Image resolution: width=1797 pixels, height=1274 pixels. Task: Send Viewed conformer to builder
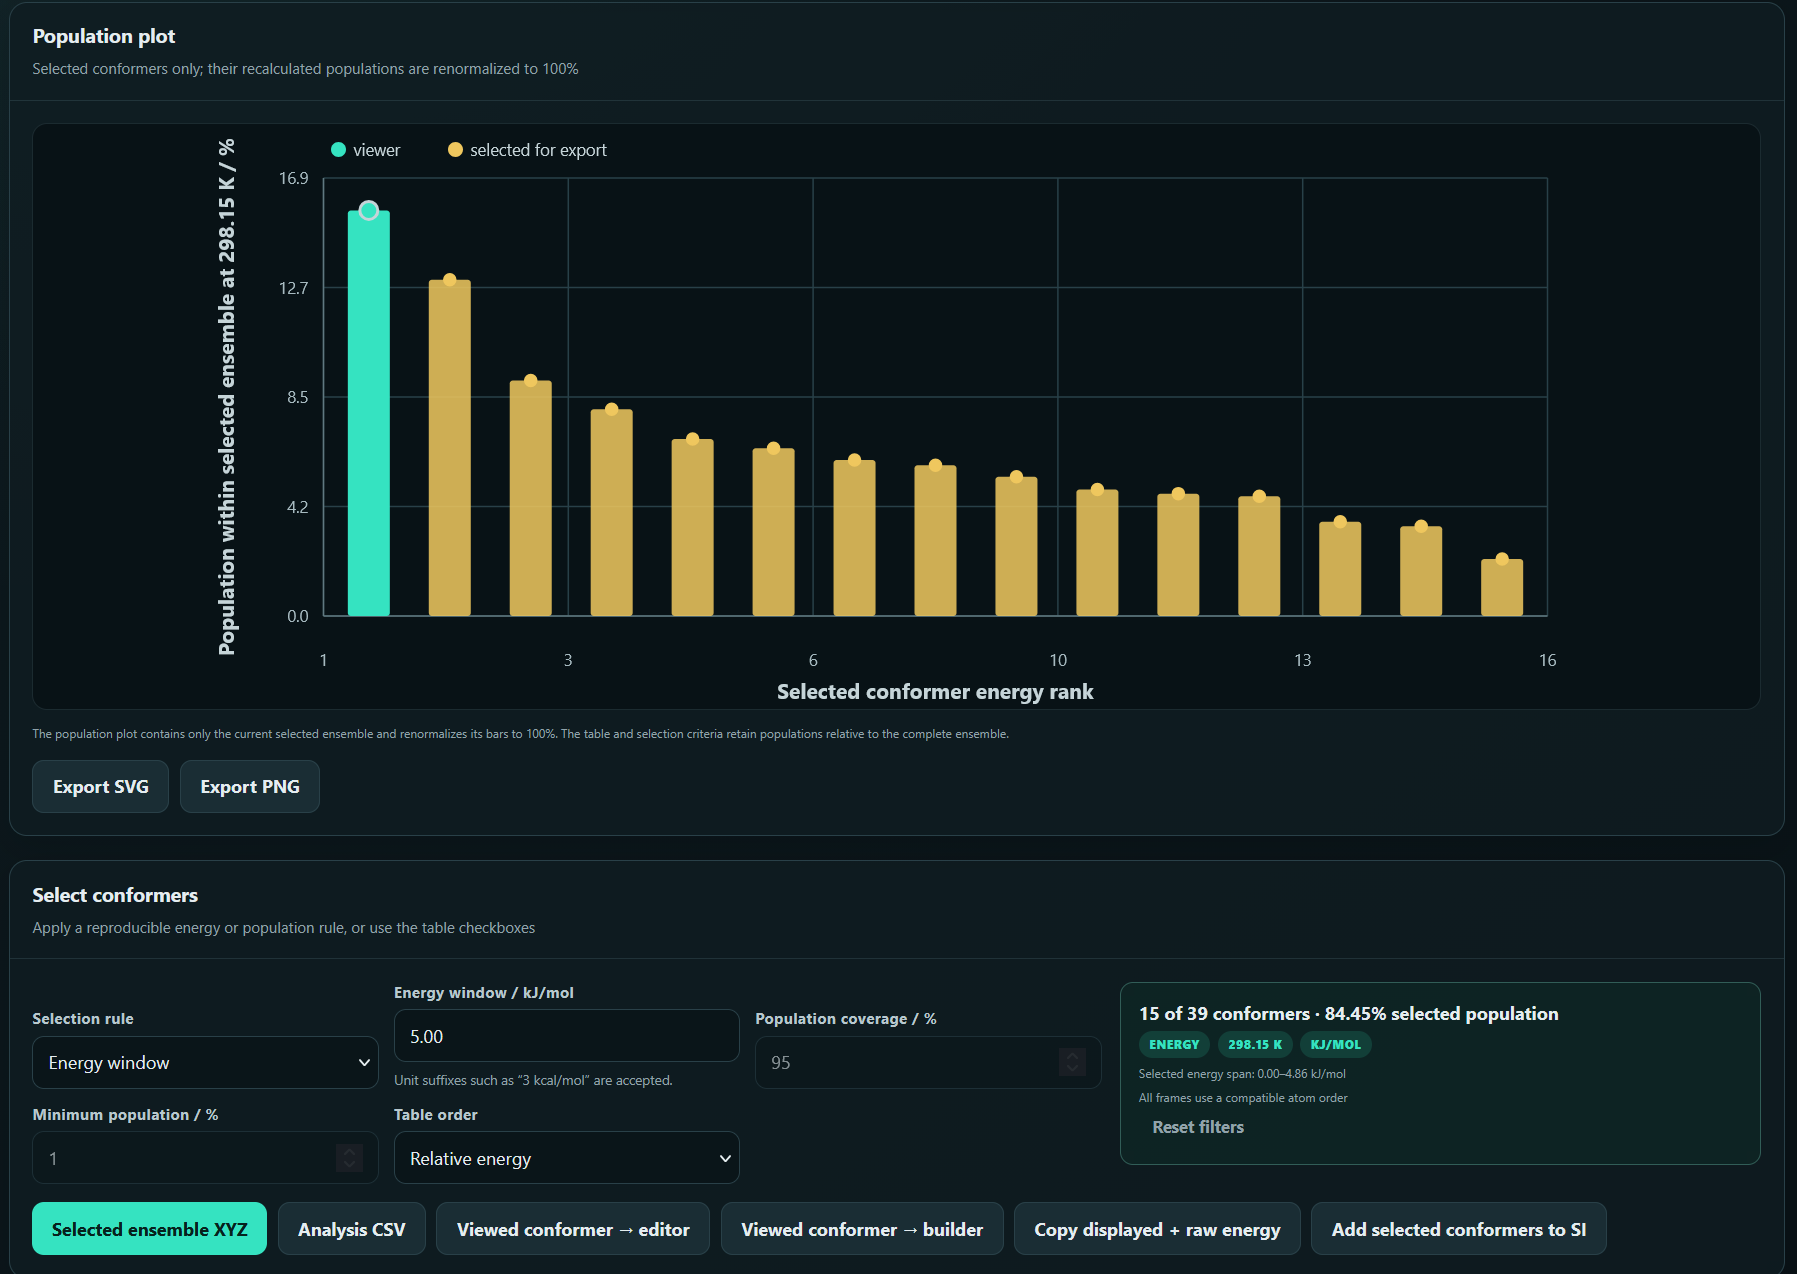pos(862,1229)
